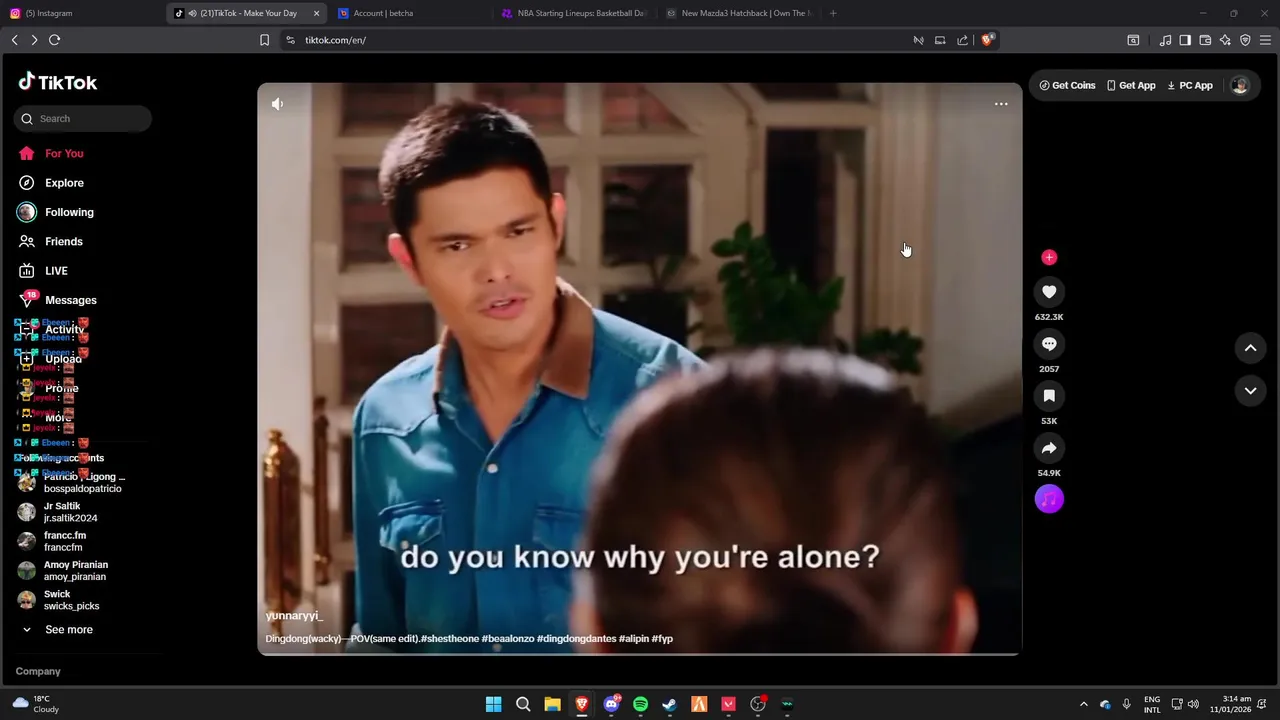
Task: Close the TikTok browser tab
Action: click(x=316, y=13)
